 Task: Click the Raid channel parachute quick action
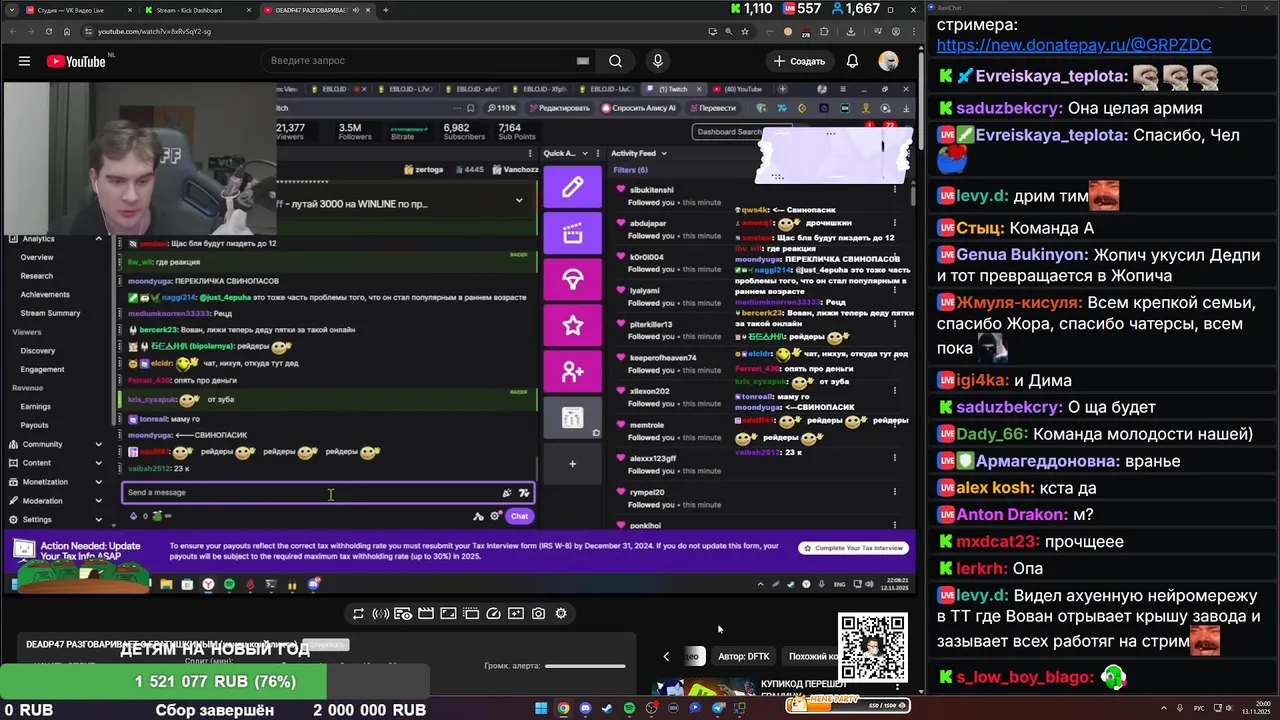(572, 280)
